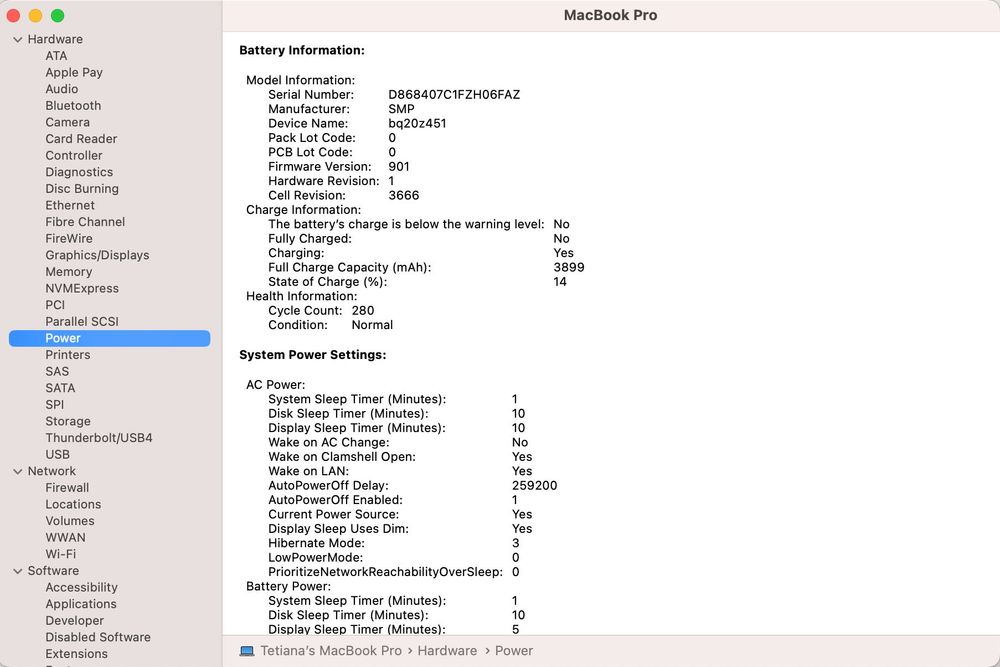
Task: Select FireWire in sidebar
Action: pyautogui.click(x=69, y=238)
